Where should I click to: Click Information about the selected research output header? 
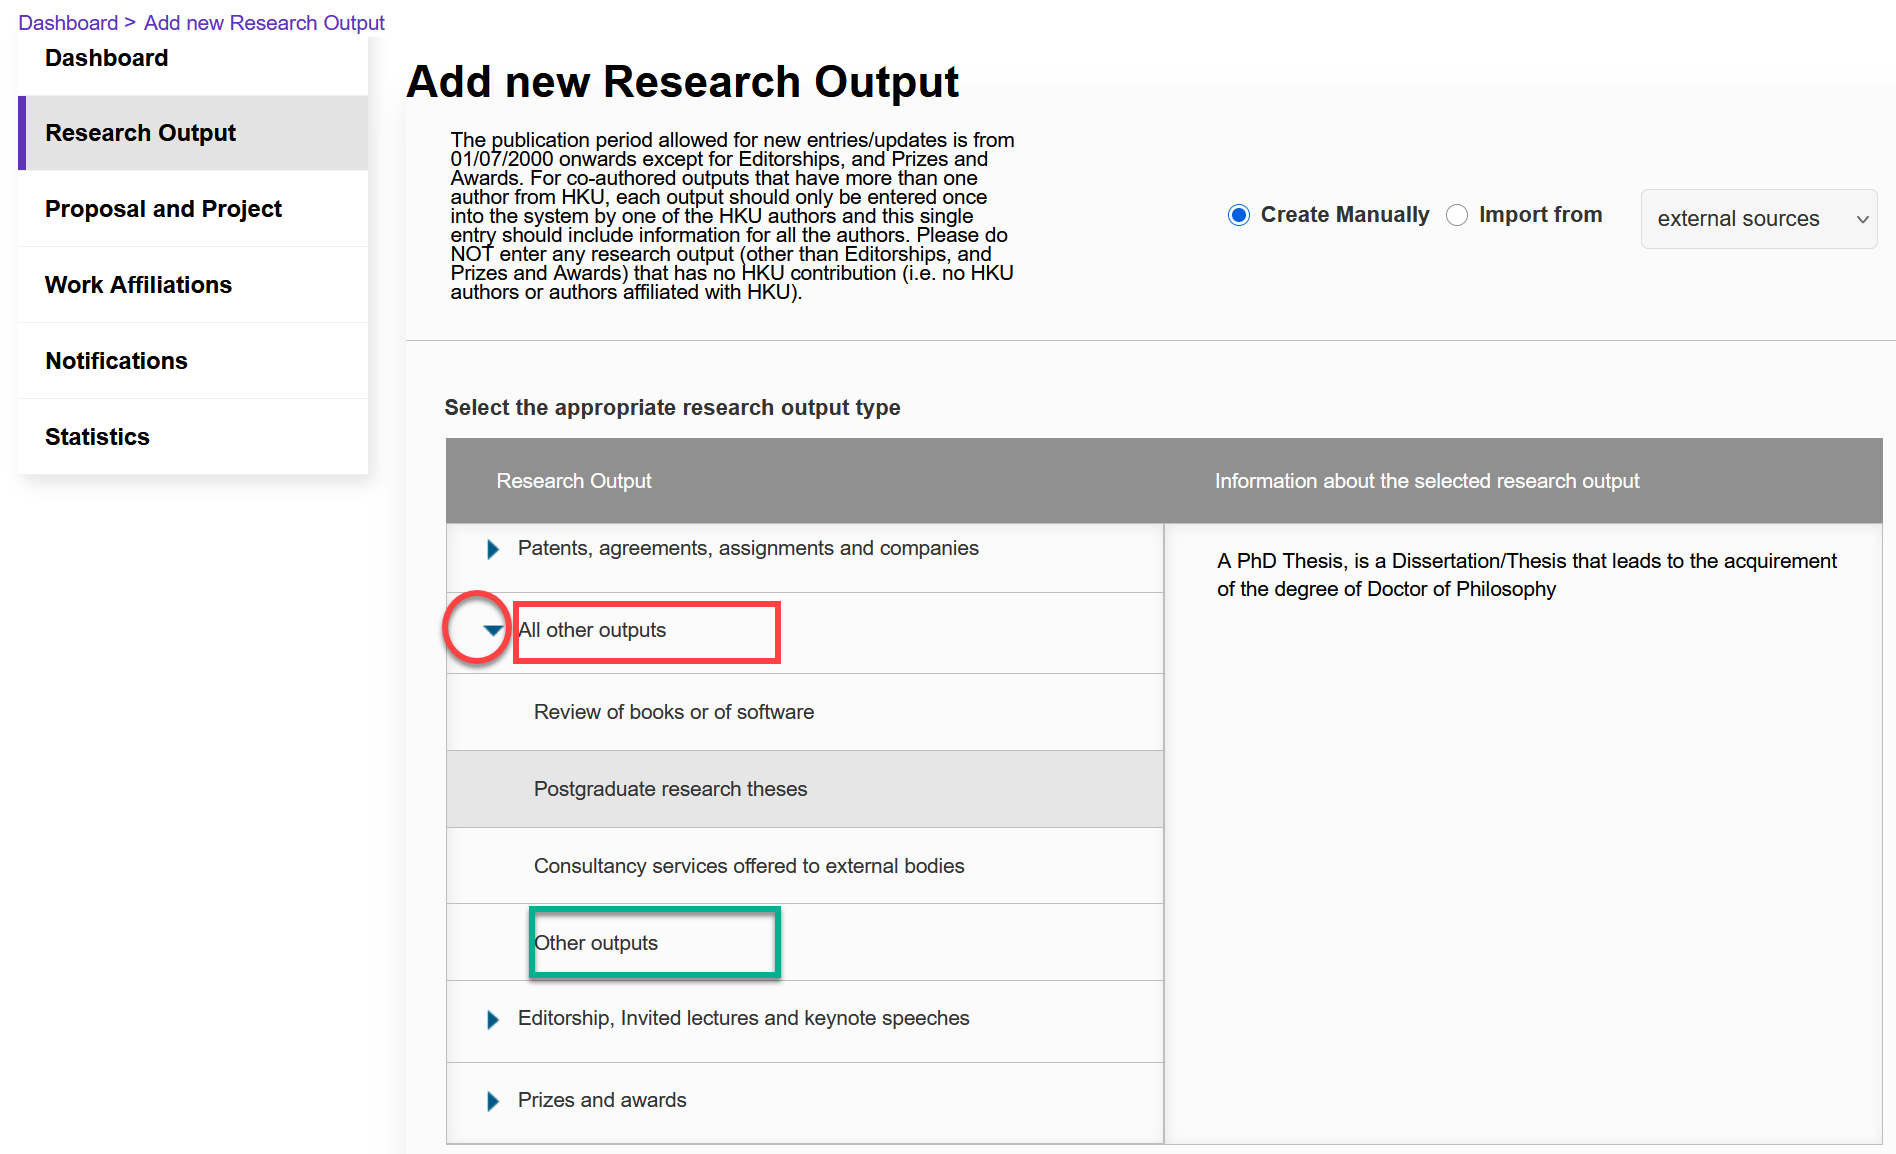pos(1427,481)
